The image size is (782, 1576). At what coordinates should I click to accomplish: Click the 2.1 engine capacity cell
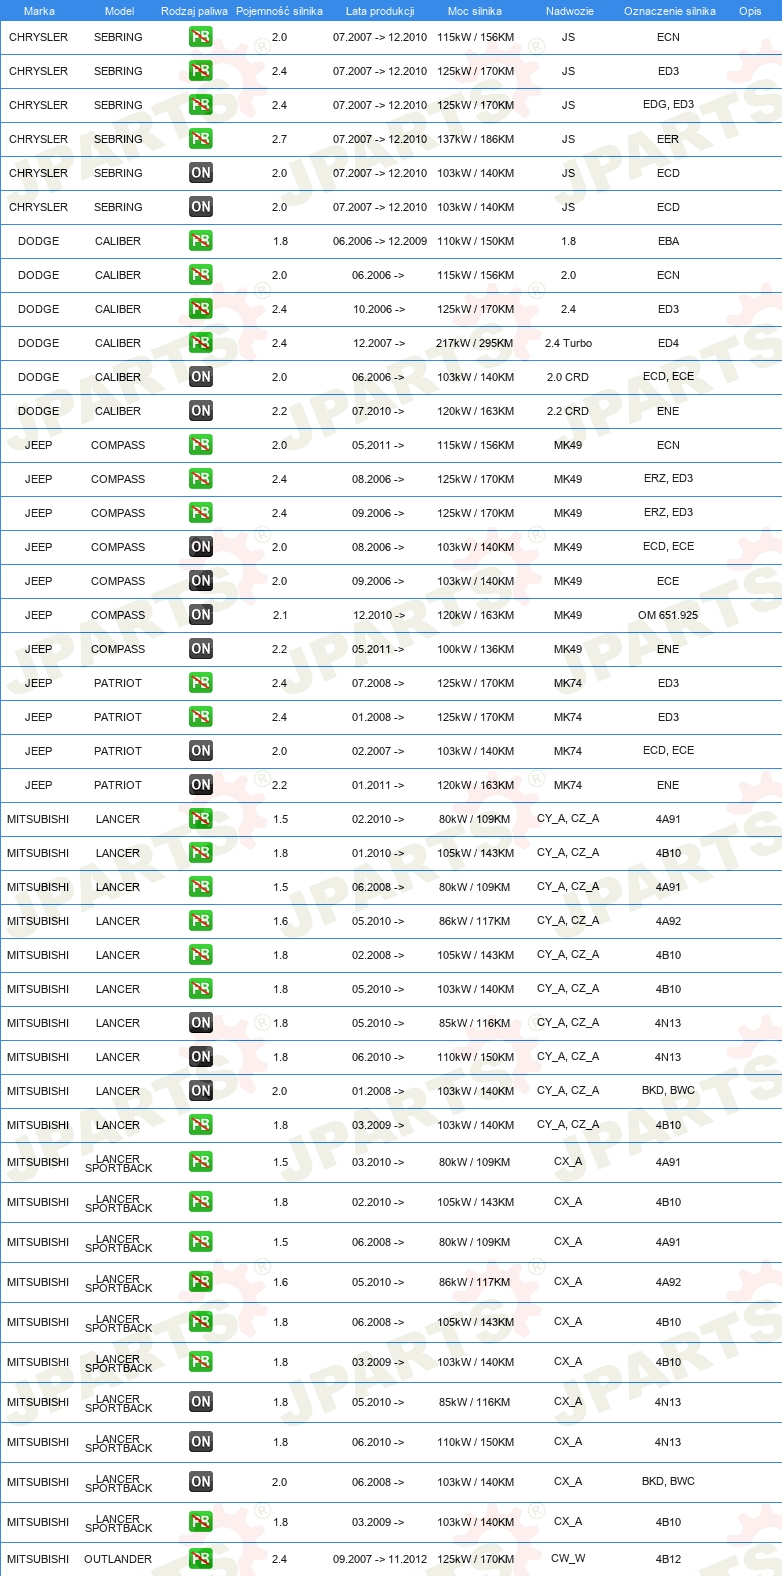pos(280,615)
